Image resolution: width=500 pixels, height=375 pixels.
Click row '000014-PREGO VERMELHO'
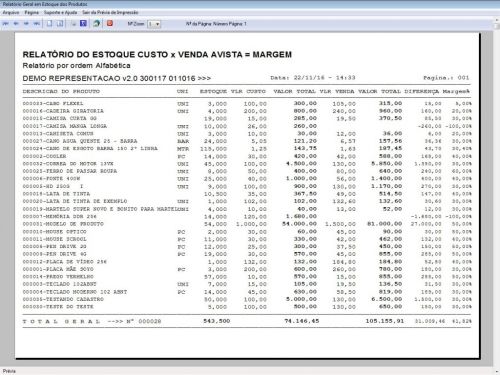pyautogui.click(x=247, y=277)
